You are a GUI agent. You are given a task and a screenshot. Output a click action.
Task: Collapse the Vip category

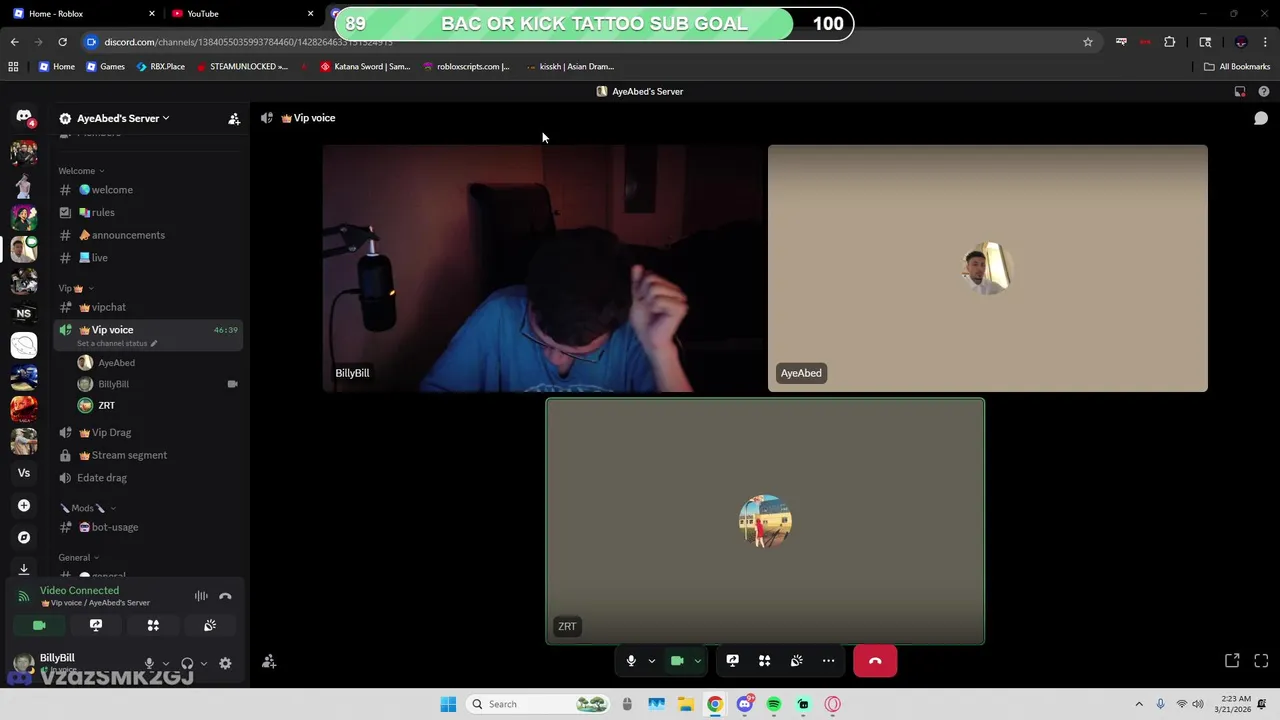pos(76,288)
